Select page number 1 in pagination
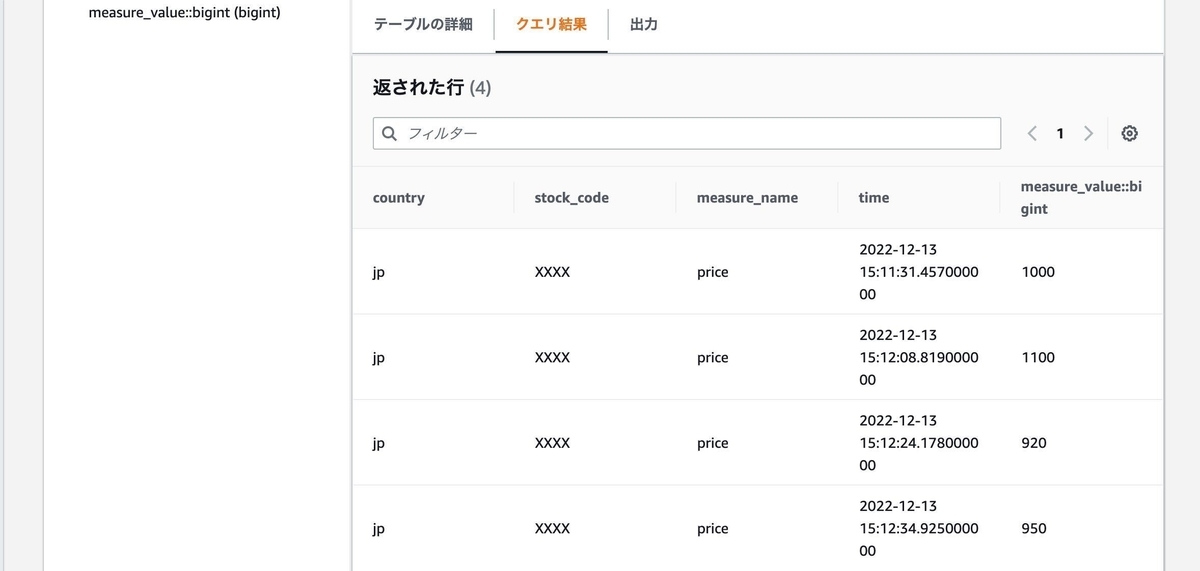 point(1060,133)
